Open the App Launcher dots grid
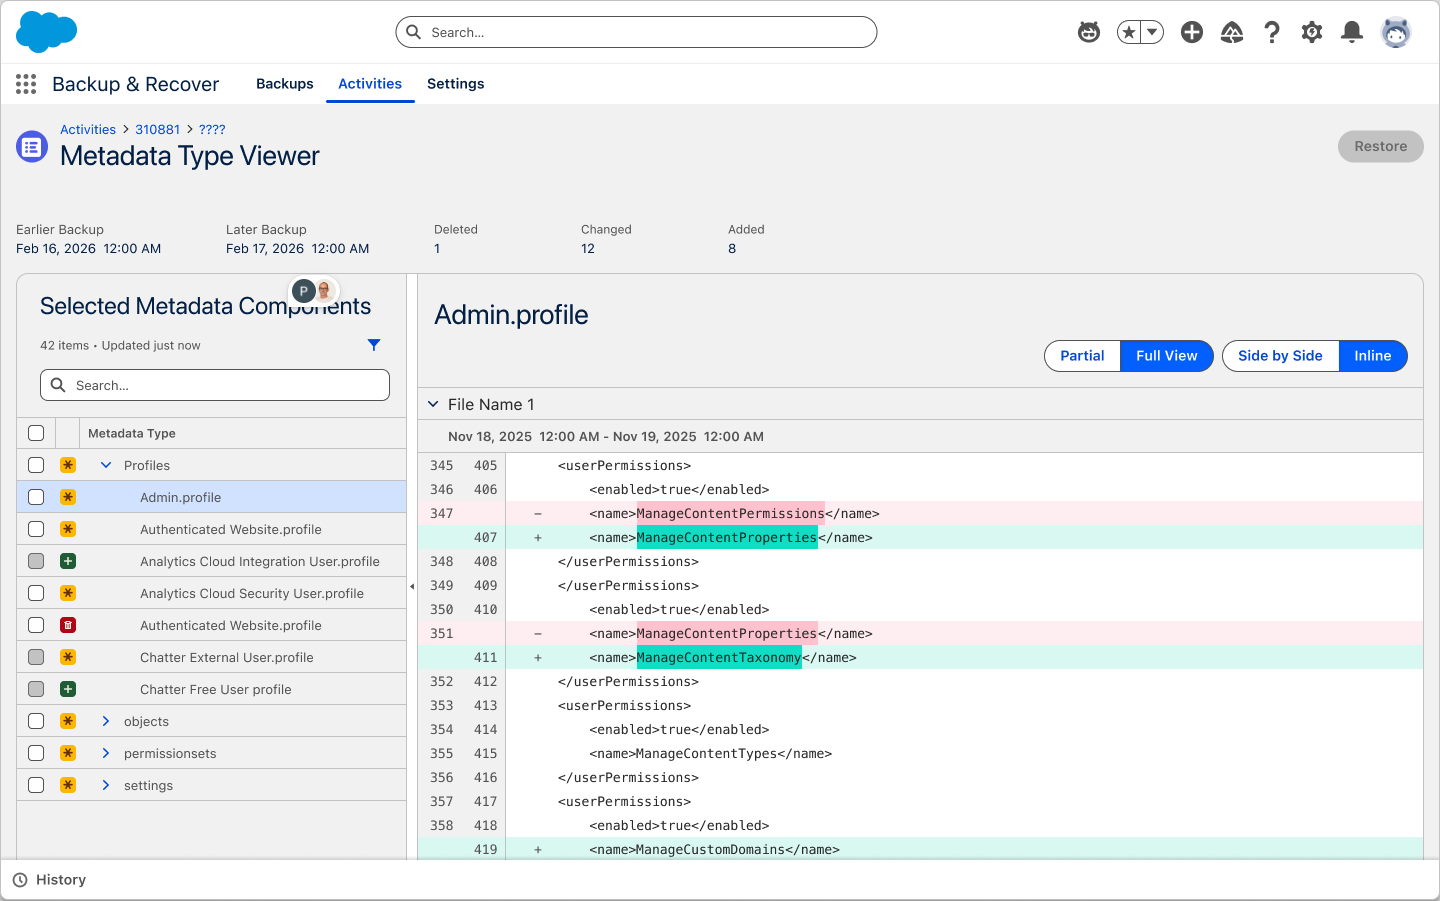Image resolution: width=1440 pixels, height=901 pixels. (x=26, y=84)
